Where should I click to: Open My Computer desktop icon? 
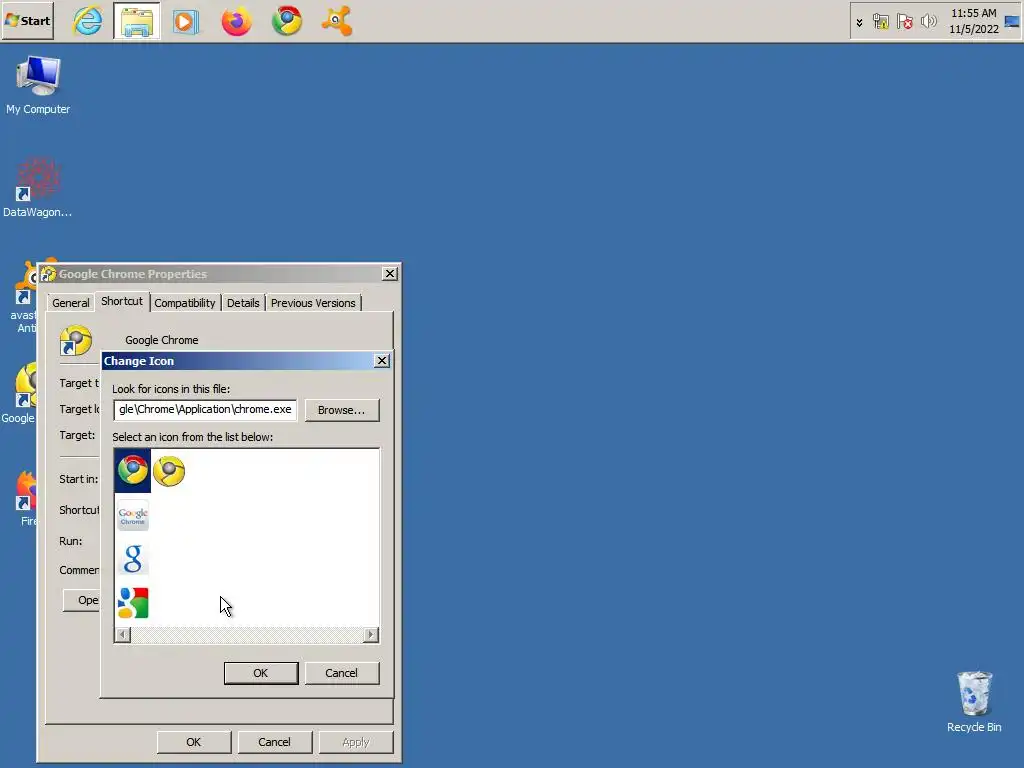tap(38, 85)
